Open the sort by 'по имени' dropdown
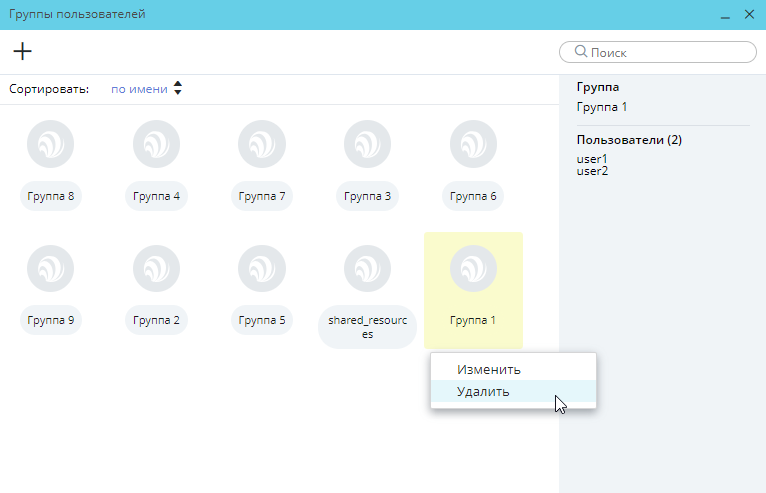The height and width of the screenshot is (493, 766). [139, 89]
